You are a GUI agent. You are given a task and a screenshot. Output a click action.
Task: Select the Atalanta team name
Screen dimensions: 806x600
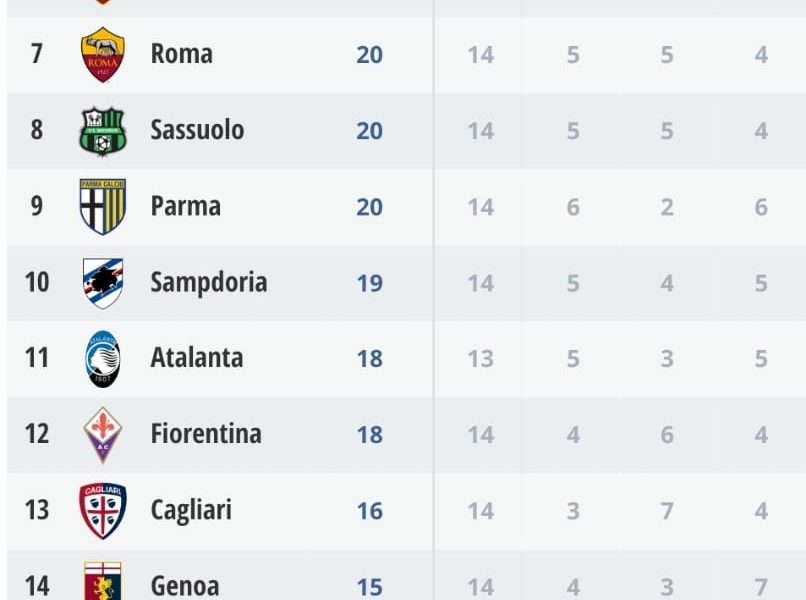[196, 358]
